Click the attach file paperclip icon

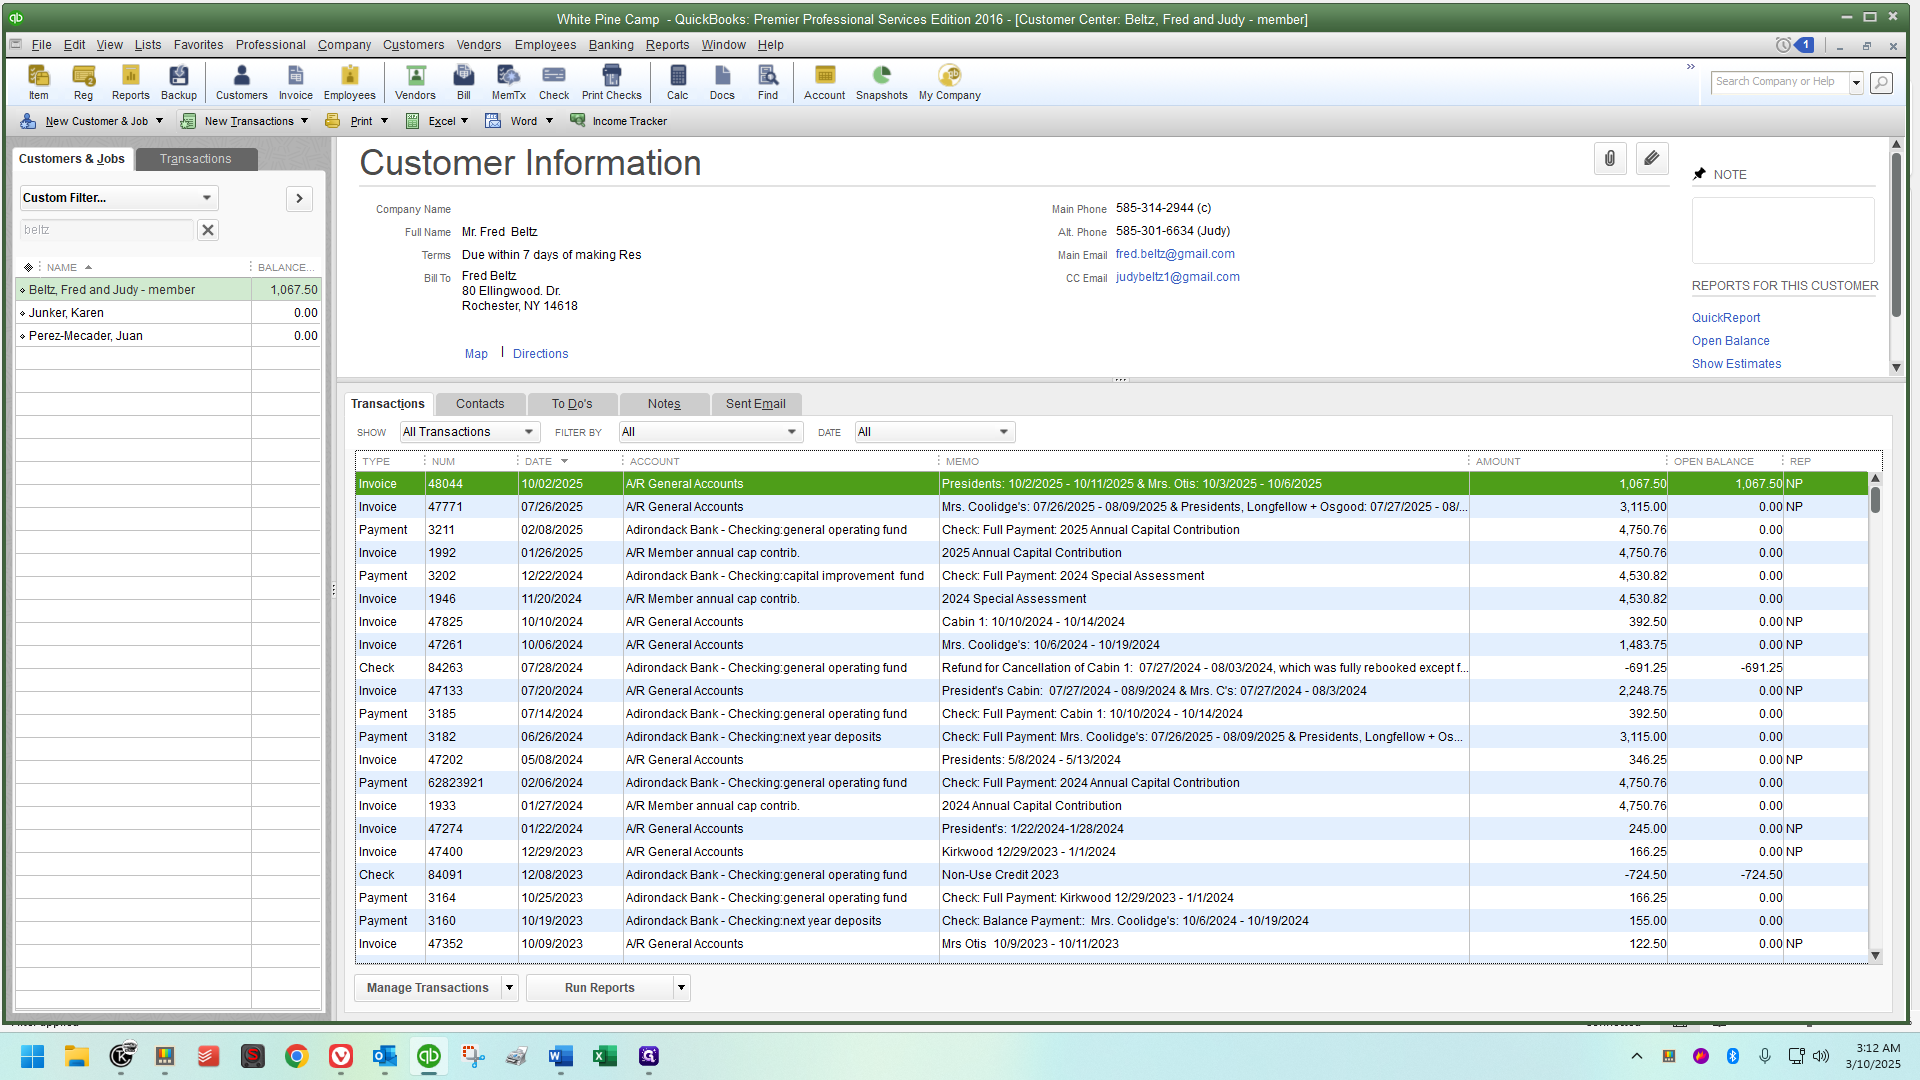pos(1610,158)
